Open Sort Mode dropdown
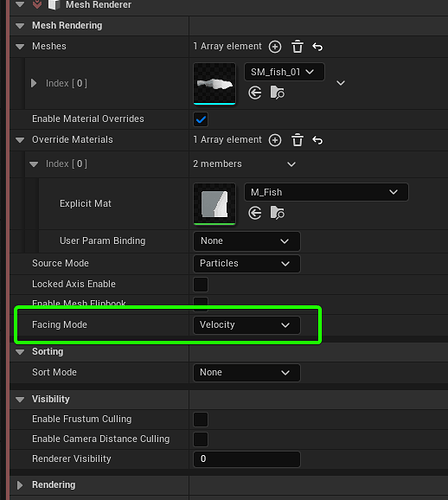The image size is (448, 500). tap(247, 372)
